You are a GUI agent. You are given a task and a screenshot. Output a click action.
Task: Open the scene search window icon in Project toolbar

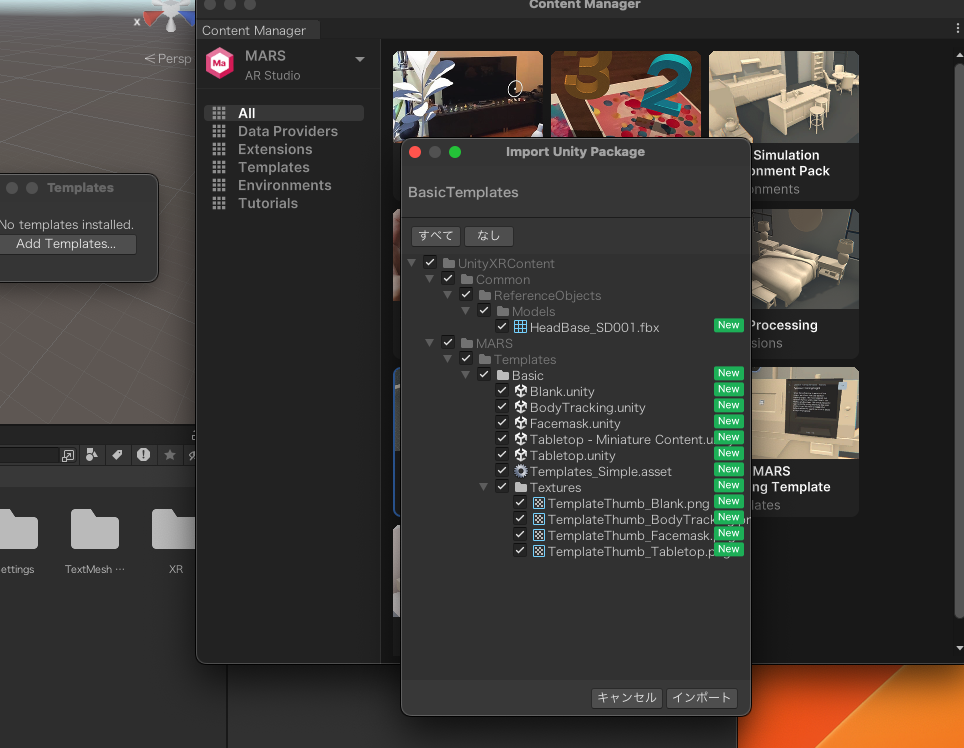coord(68,455)
